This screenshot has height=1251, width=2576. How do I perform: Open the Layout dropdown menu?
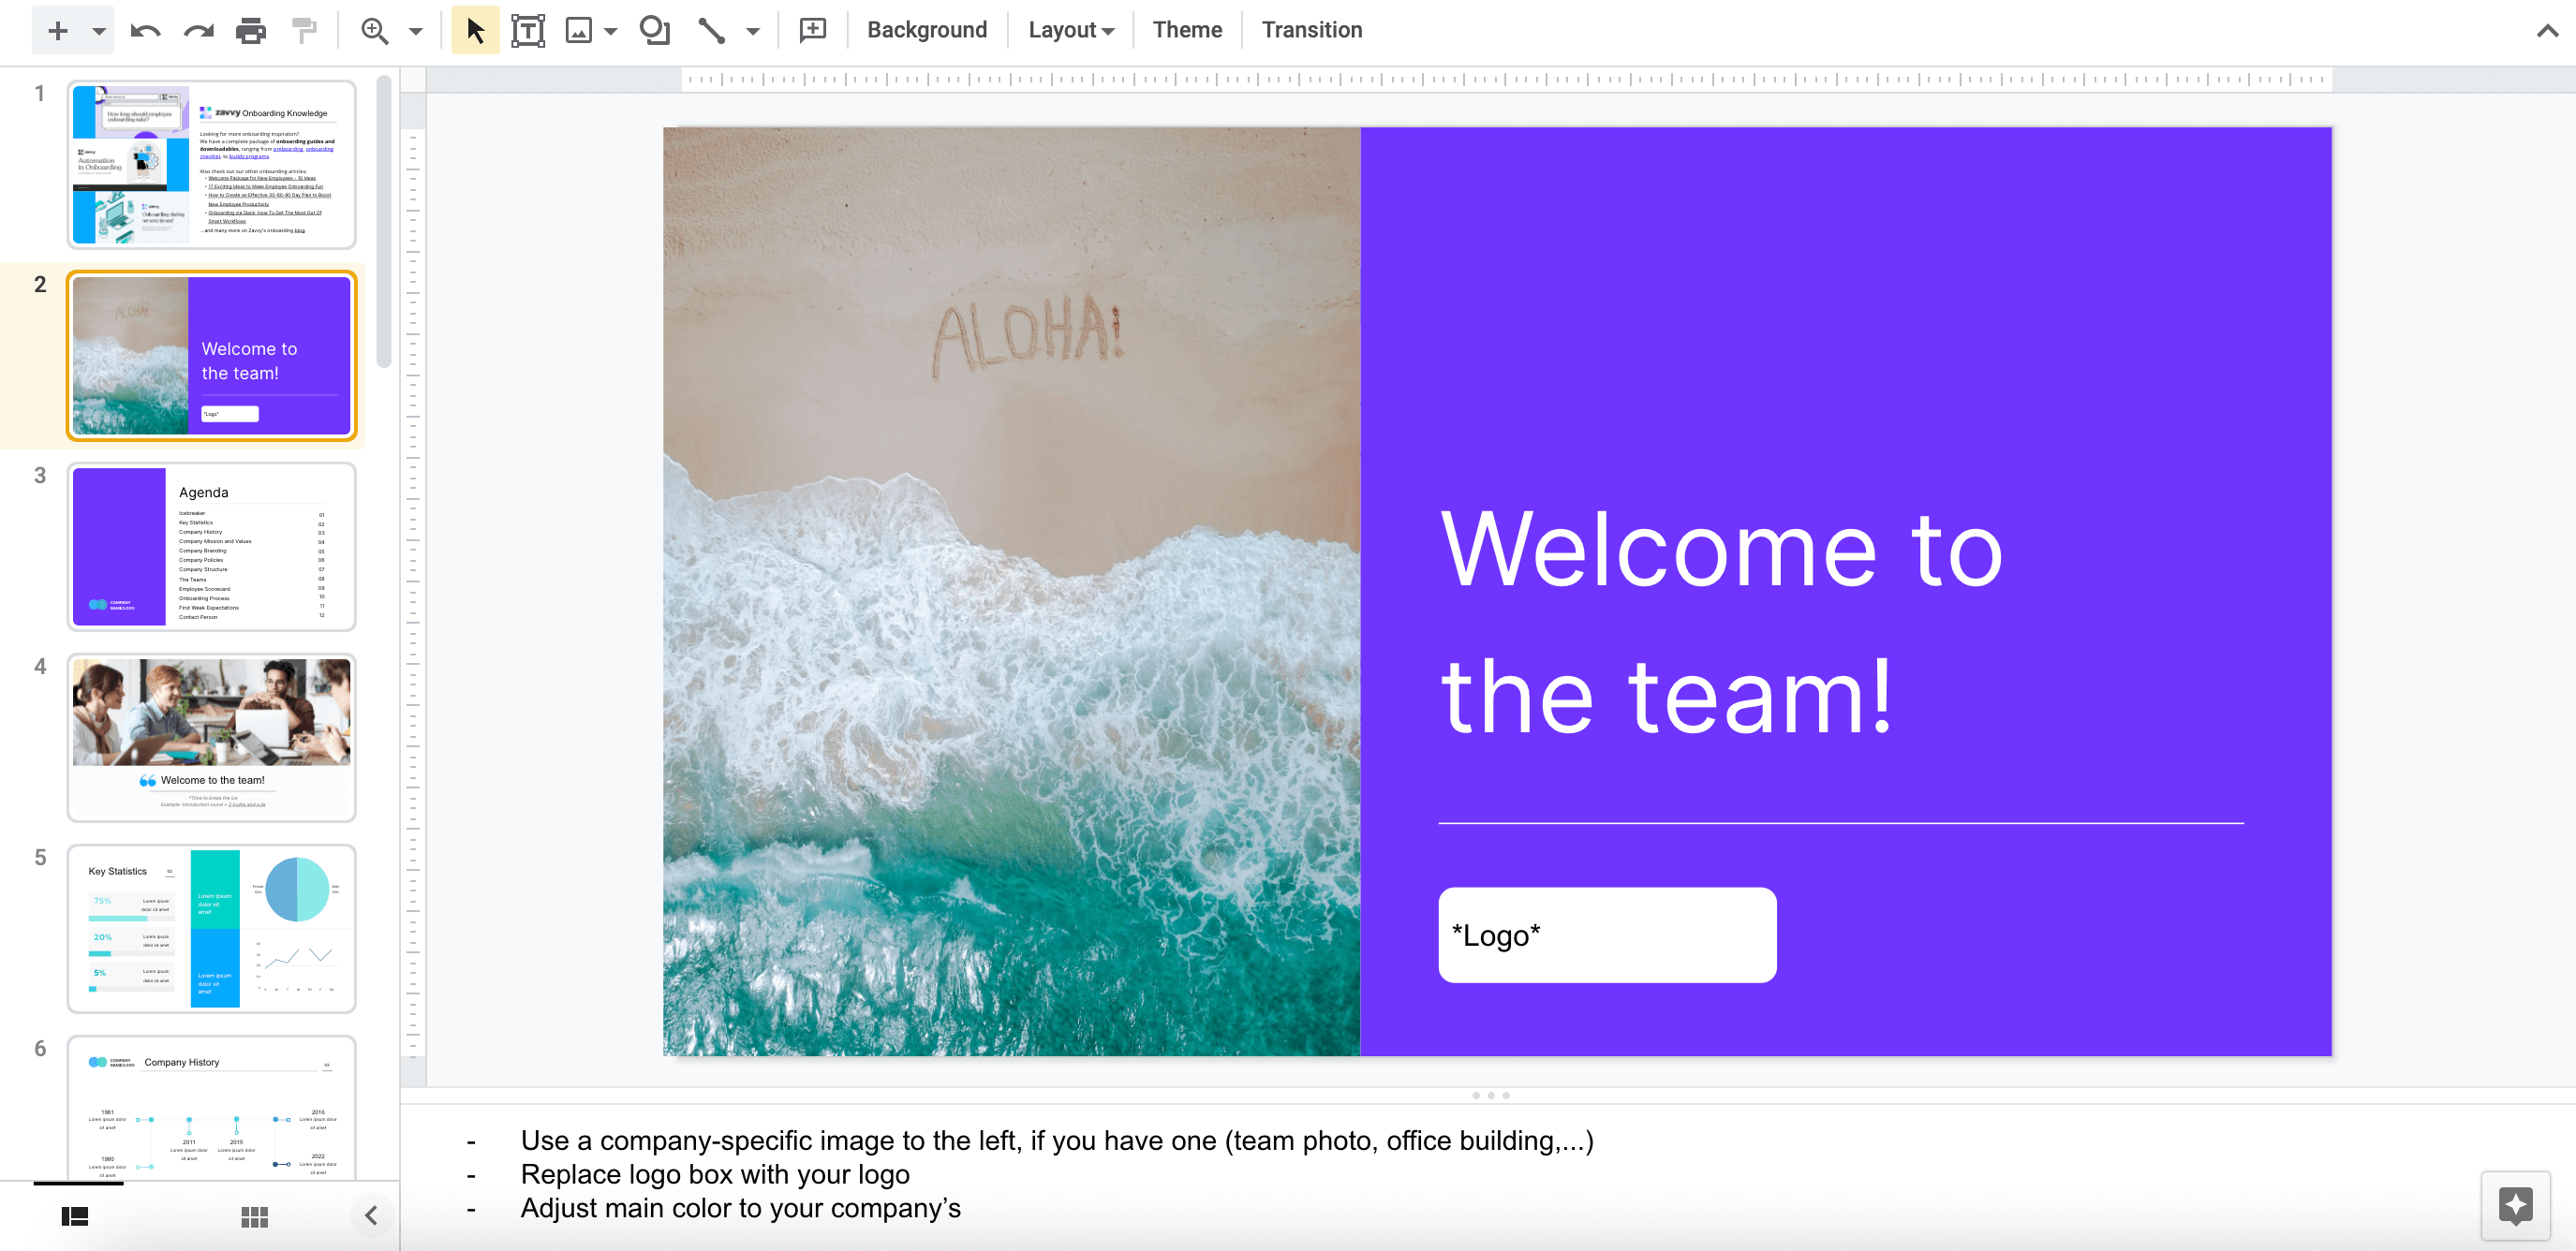pos(1070,30)
